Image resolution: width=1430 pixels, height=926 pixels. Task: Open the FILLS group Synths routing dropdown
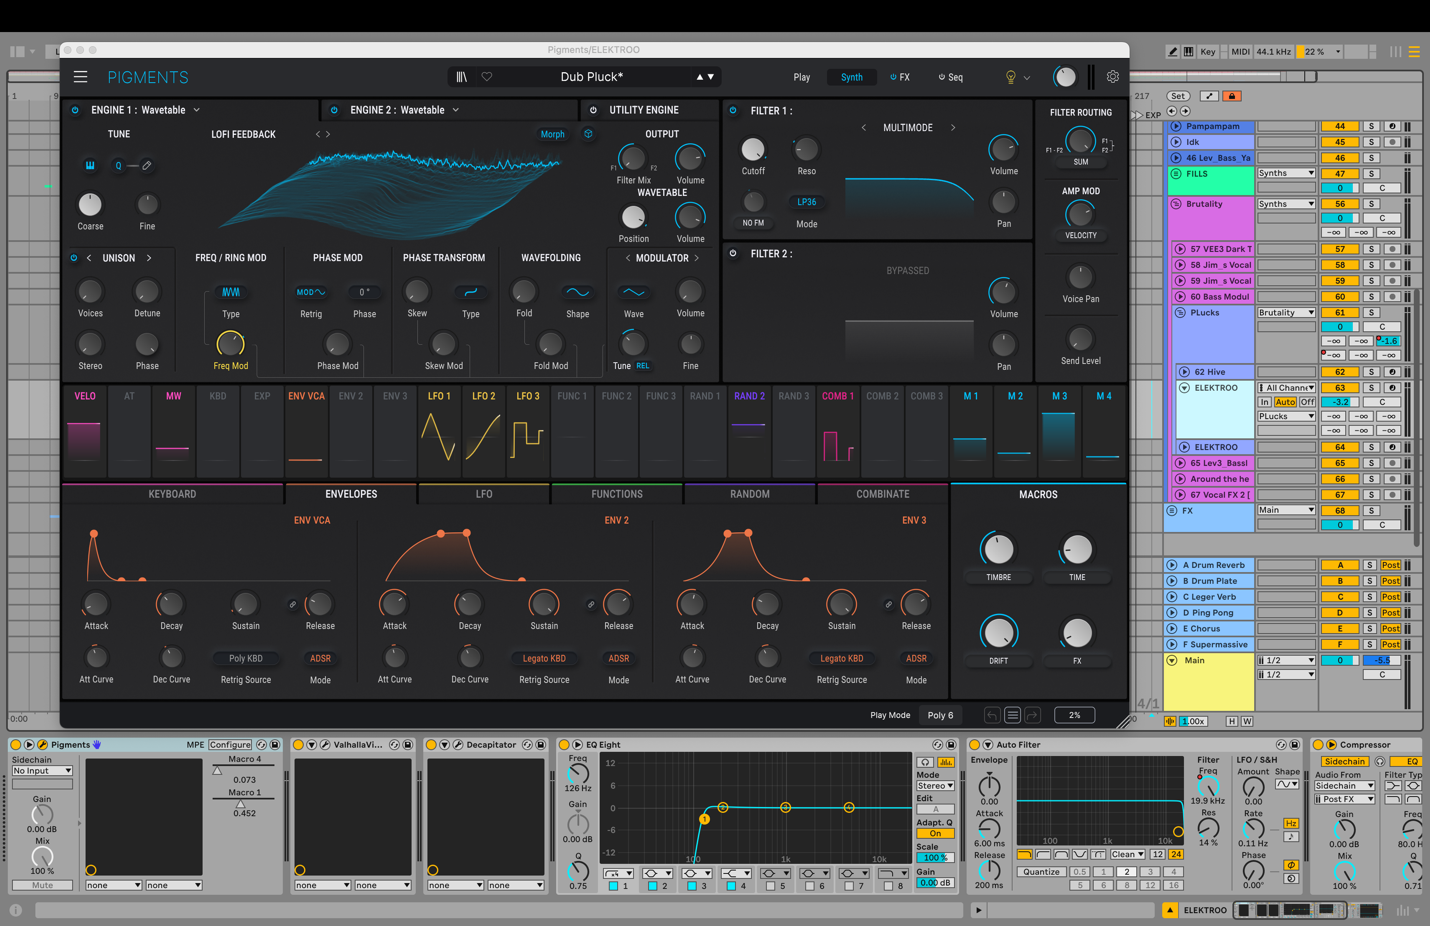click(x=1286, y=173)
